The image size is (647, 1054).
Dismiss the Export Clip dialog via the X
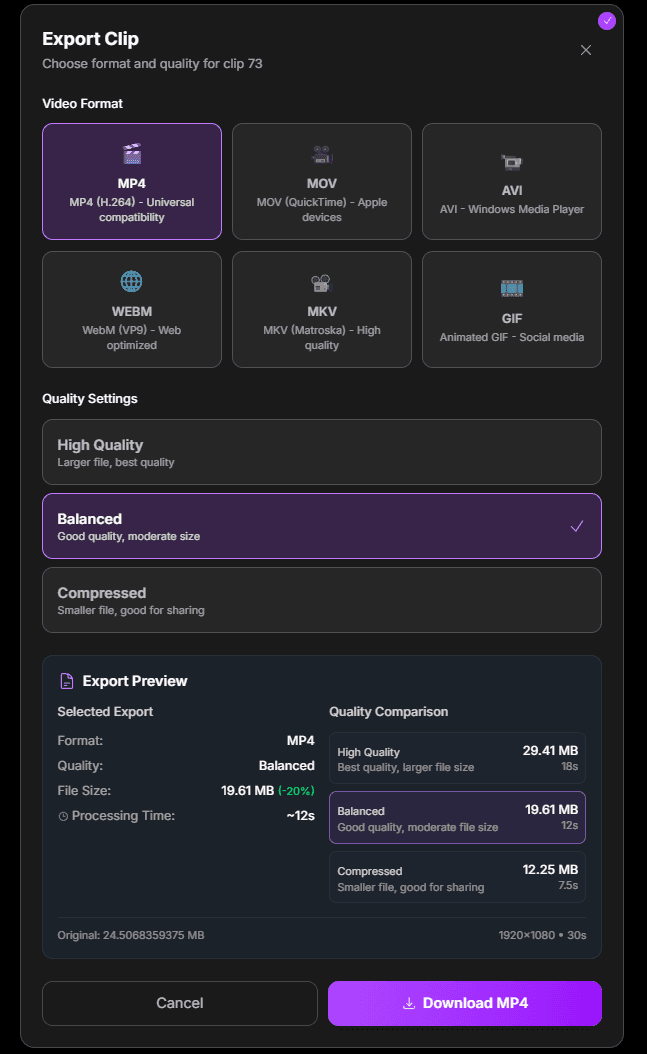[585, 50]
